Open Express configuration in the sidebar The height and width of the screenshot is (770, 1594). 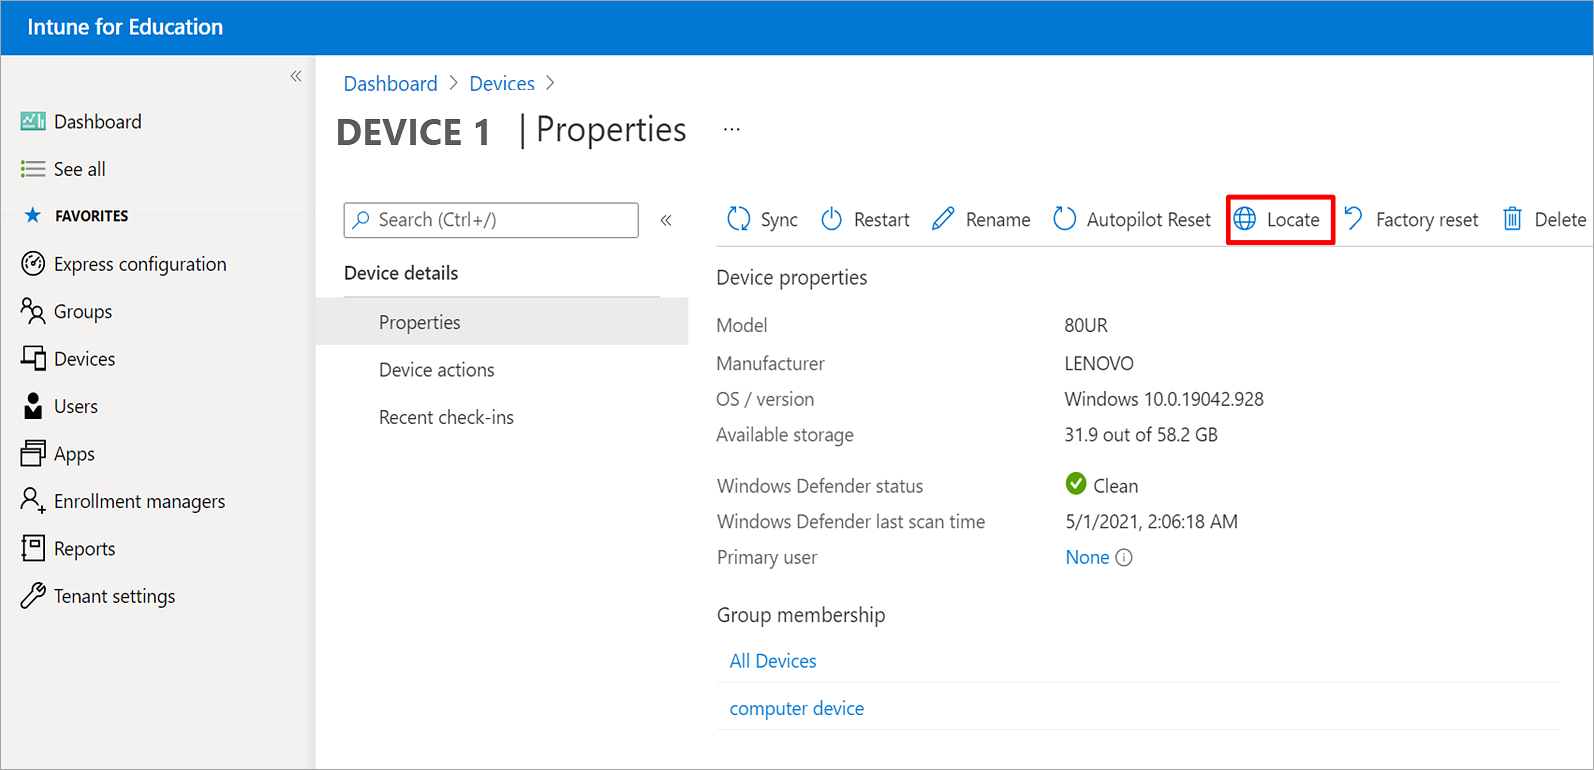pos(140,264)
